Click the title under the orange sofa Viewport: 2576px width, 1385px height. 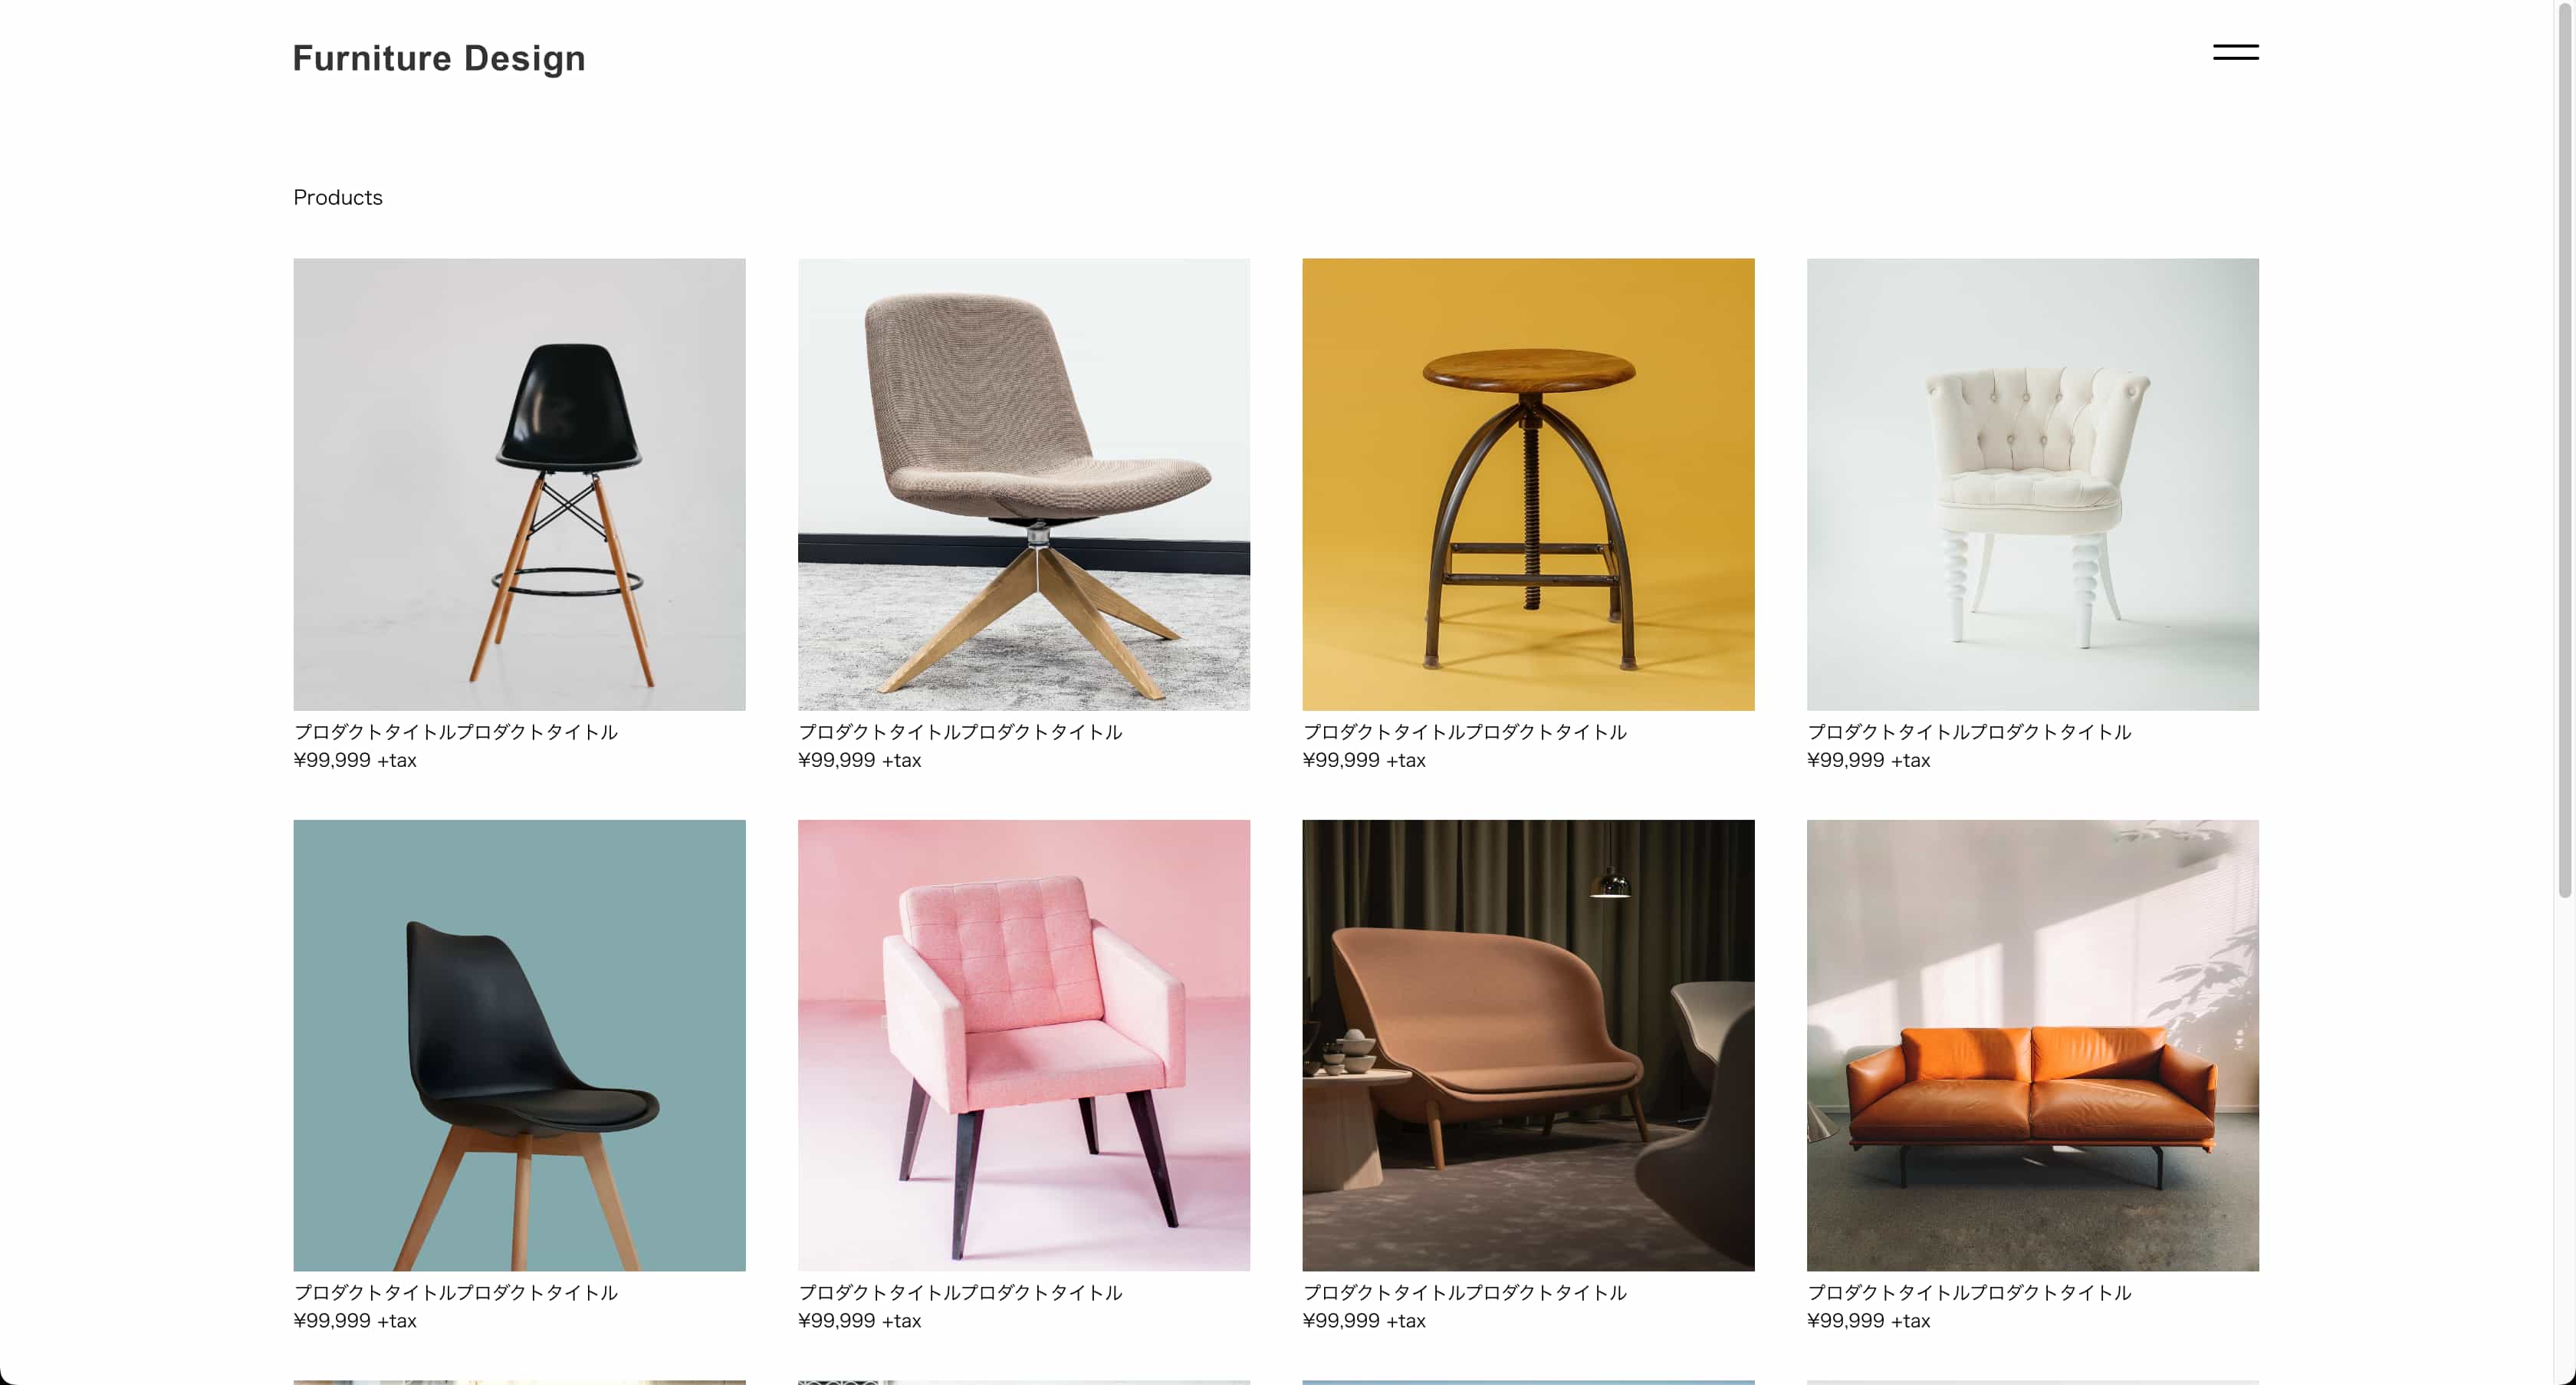[1969, 1292]
